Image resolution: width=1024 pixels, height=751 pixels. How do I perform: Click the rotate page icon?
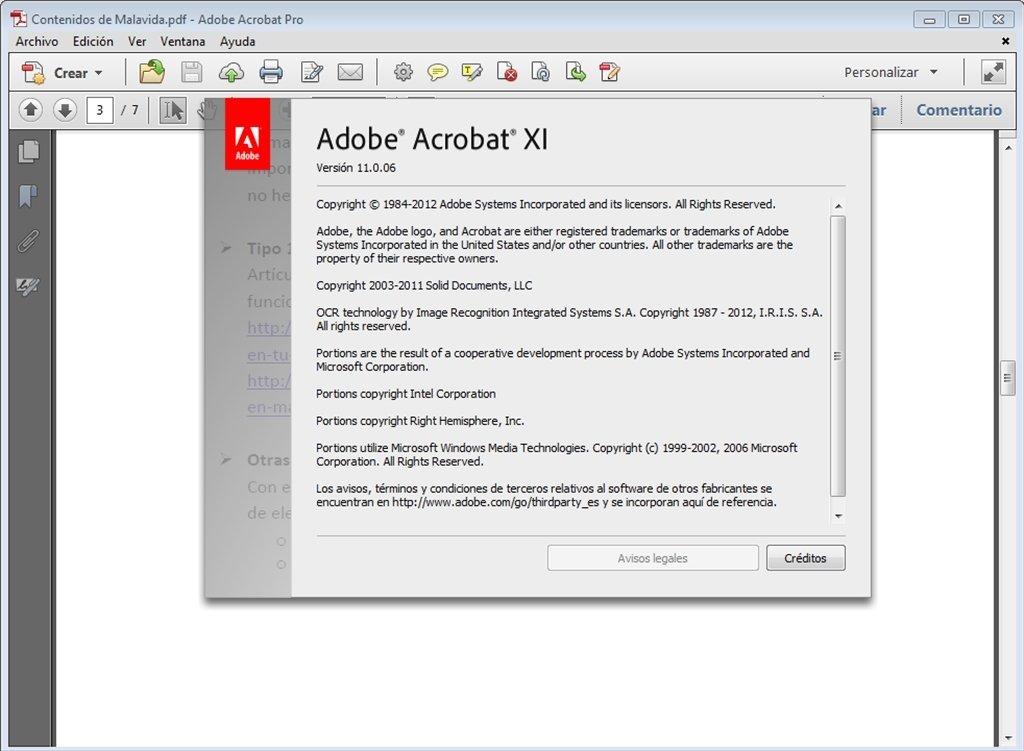tap(541, 72)
